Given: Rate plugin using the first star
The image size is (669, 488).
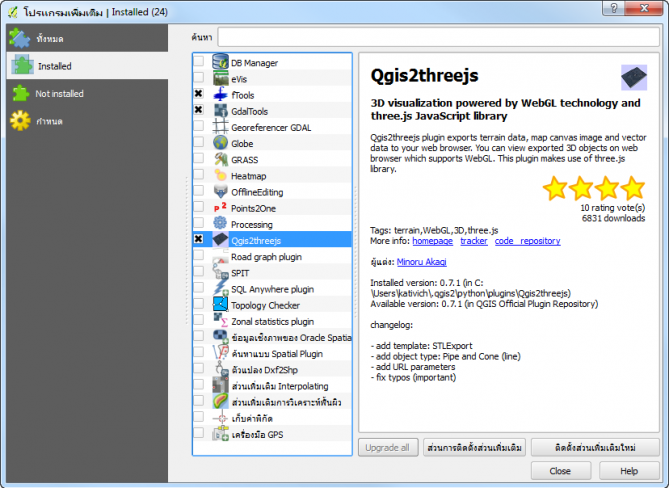Looking at the screenshot, I should point(555,188).
